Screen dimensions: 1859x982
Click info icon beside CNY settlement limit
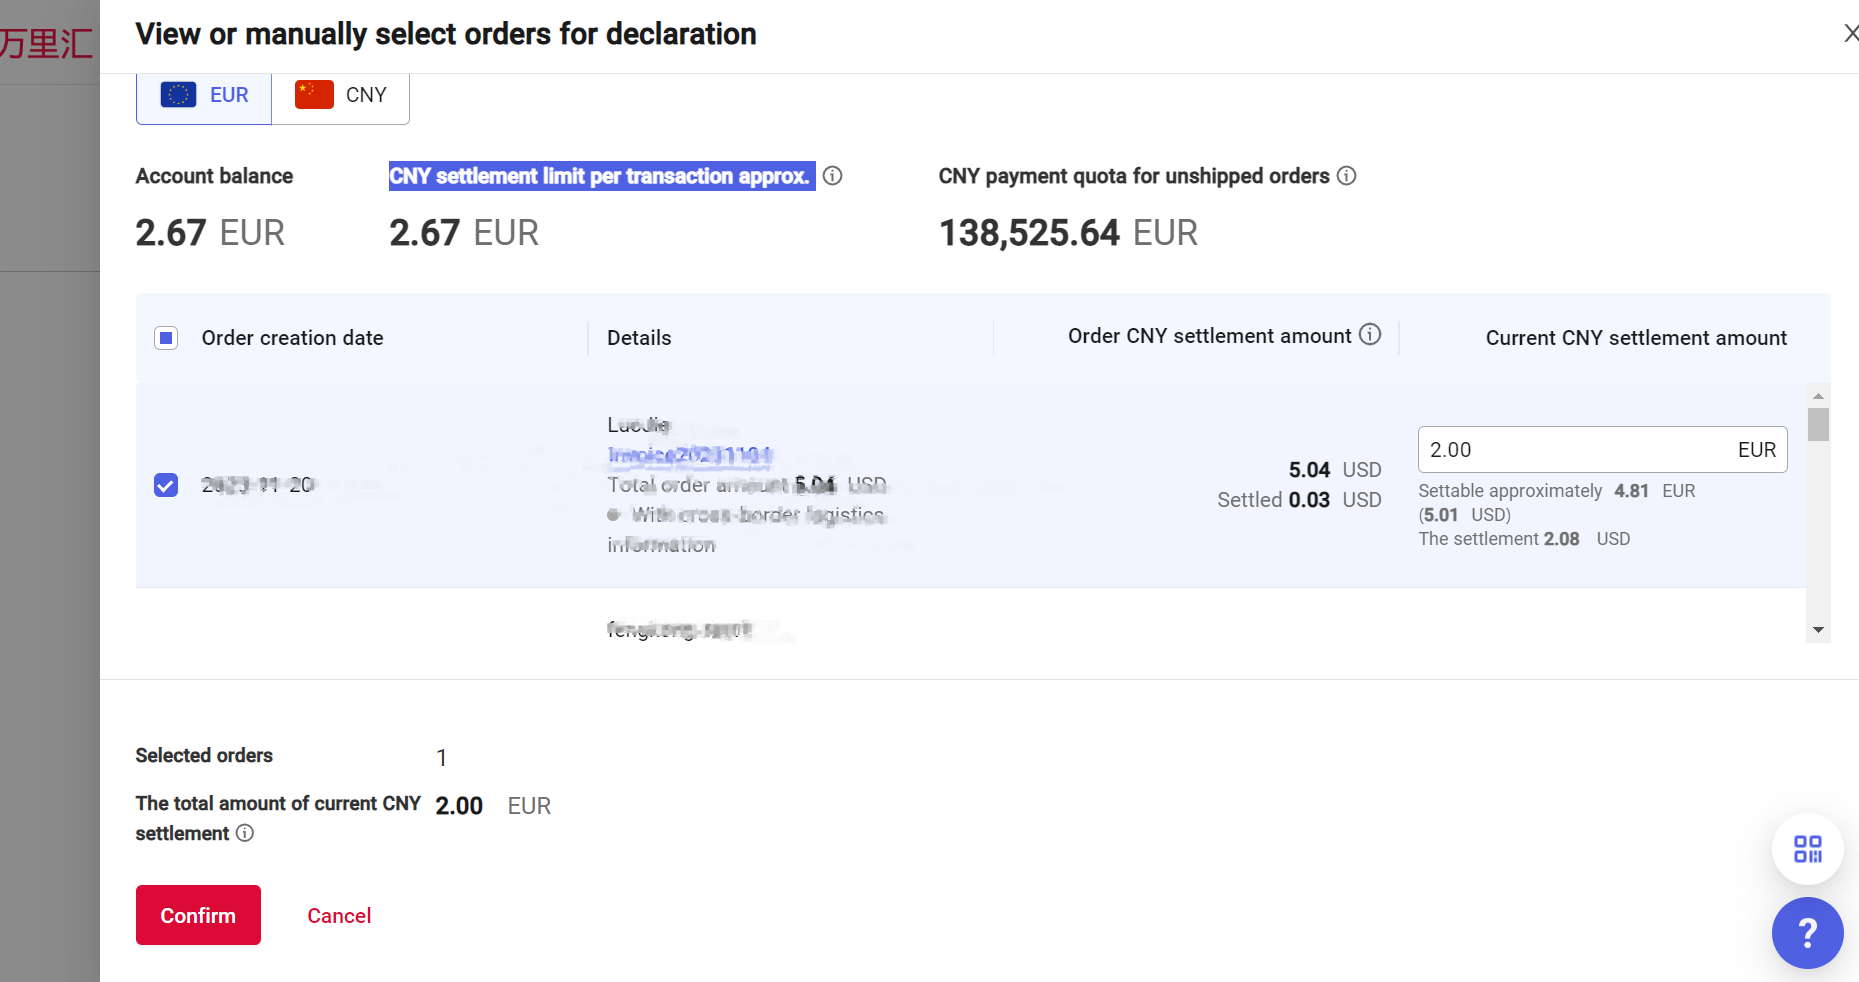(x=832, y=176)
